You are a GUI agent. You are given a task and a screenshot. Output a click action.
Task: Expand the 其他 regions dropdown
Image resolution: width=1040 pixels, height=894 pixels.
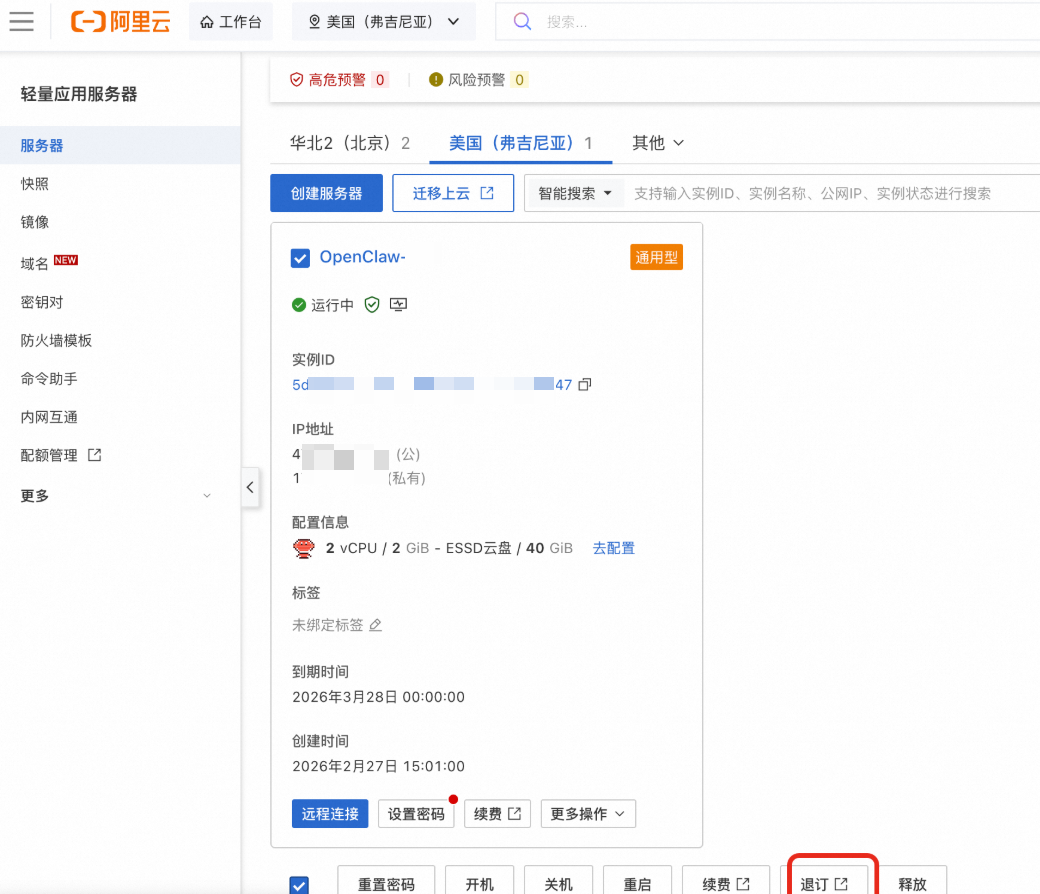[657, 143]
